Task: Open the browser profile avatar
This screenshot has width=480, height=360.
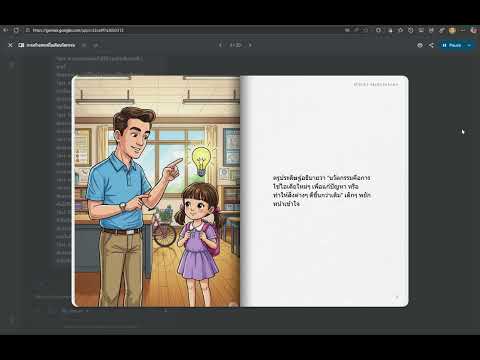Action: click(x=474, y=30)
